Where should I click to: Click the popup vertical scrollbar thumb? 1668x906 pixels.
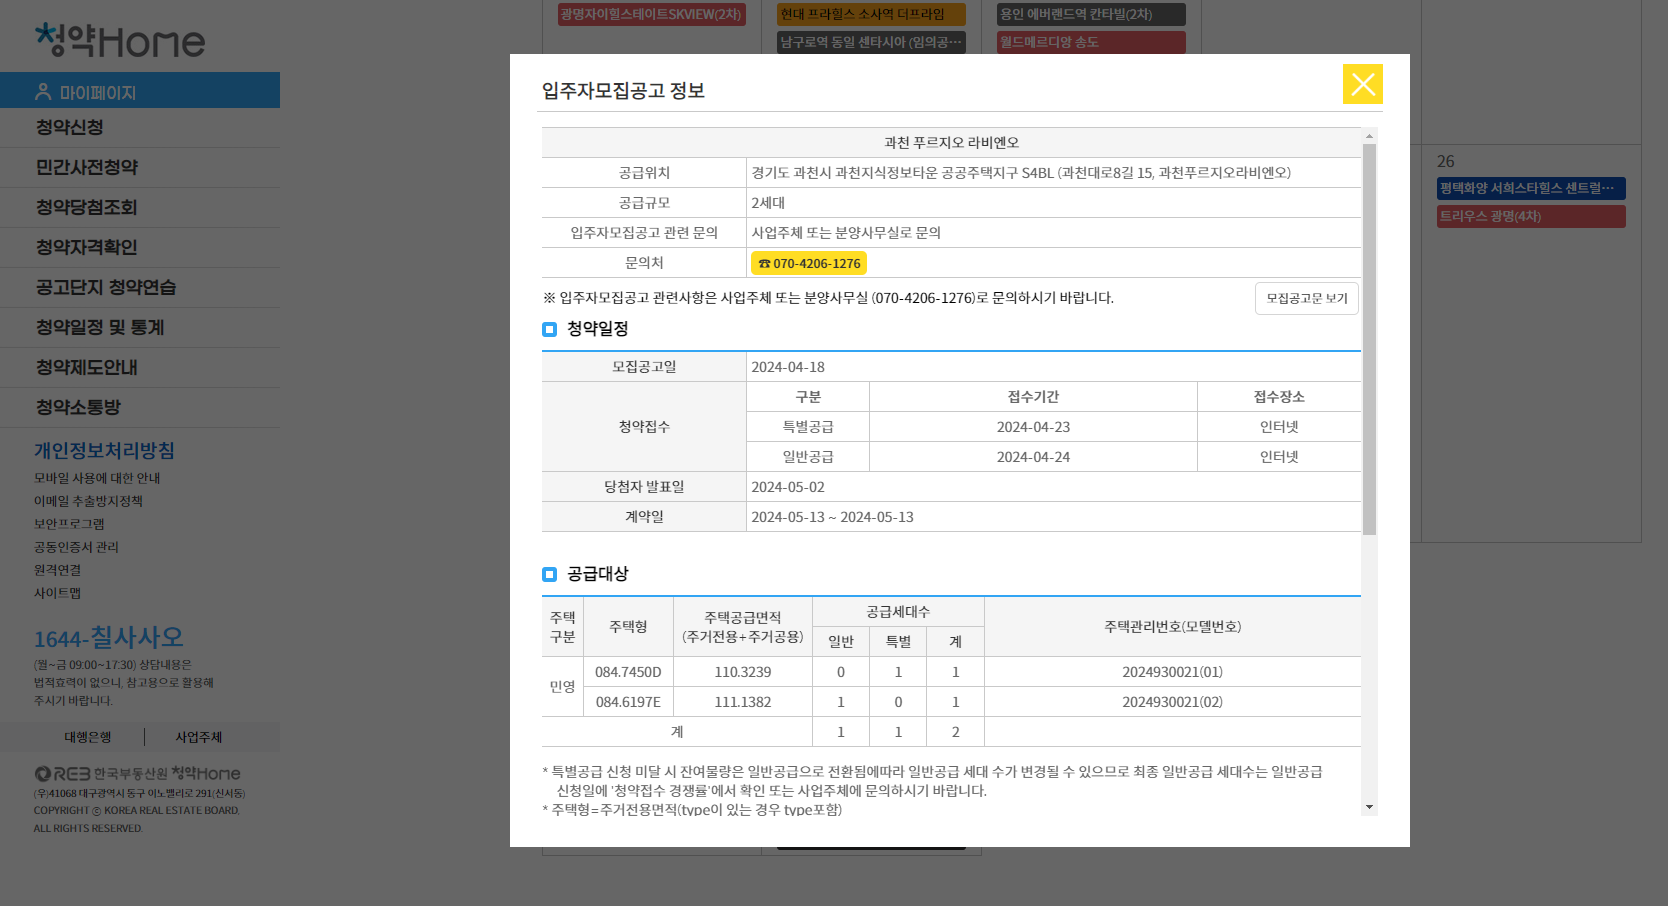(1369, 339)
